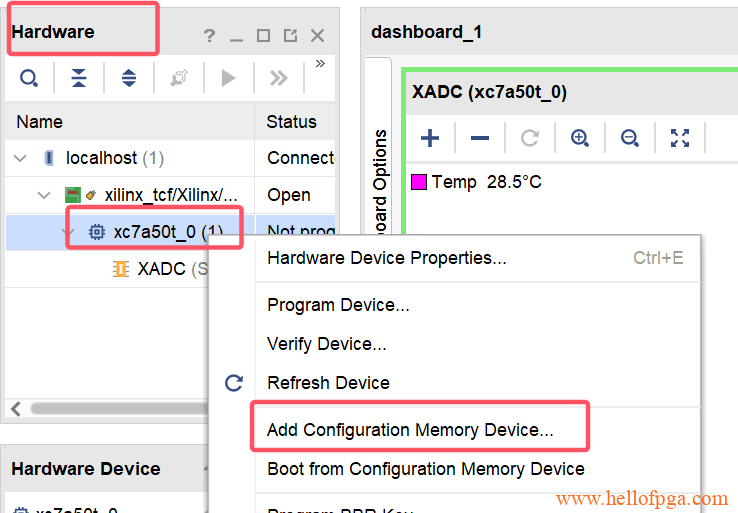
Task: Collapse the localhost tree node
Action: click(x=21, y=158)
